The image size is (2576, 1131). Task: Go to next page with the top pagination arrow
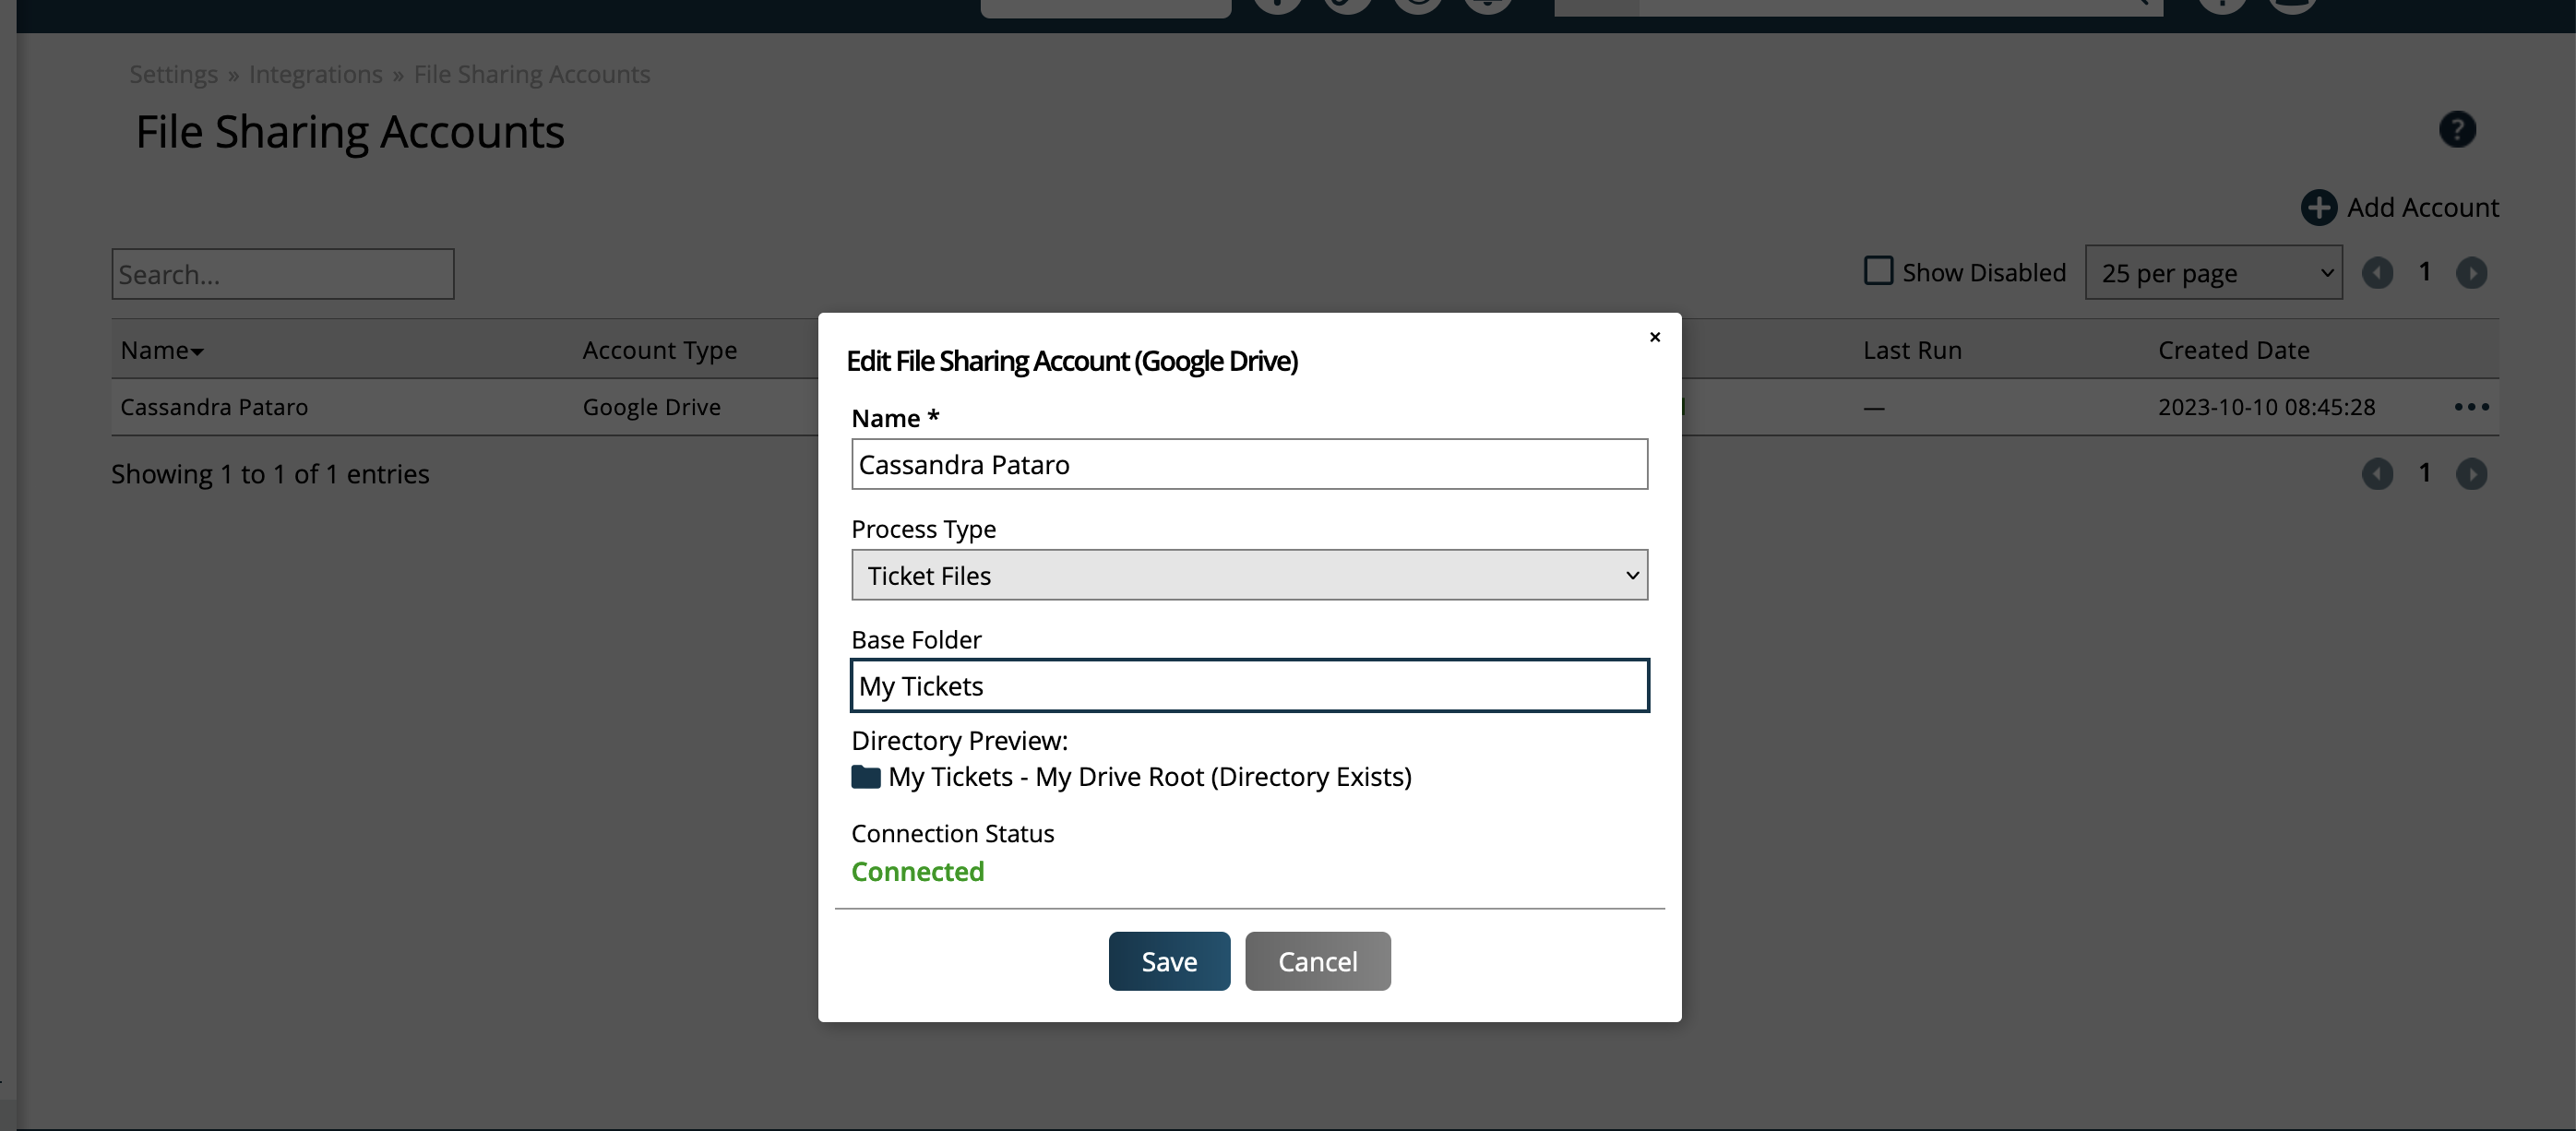point(2471,272)
